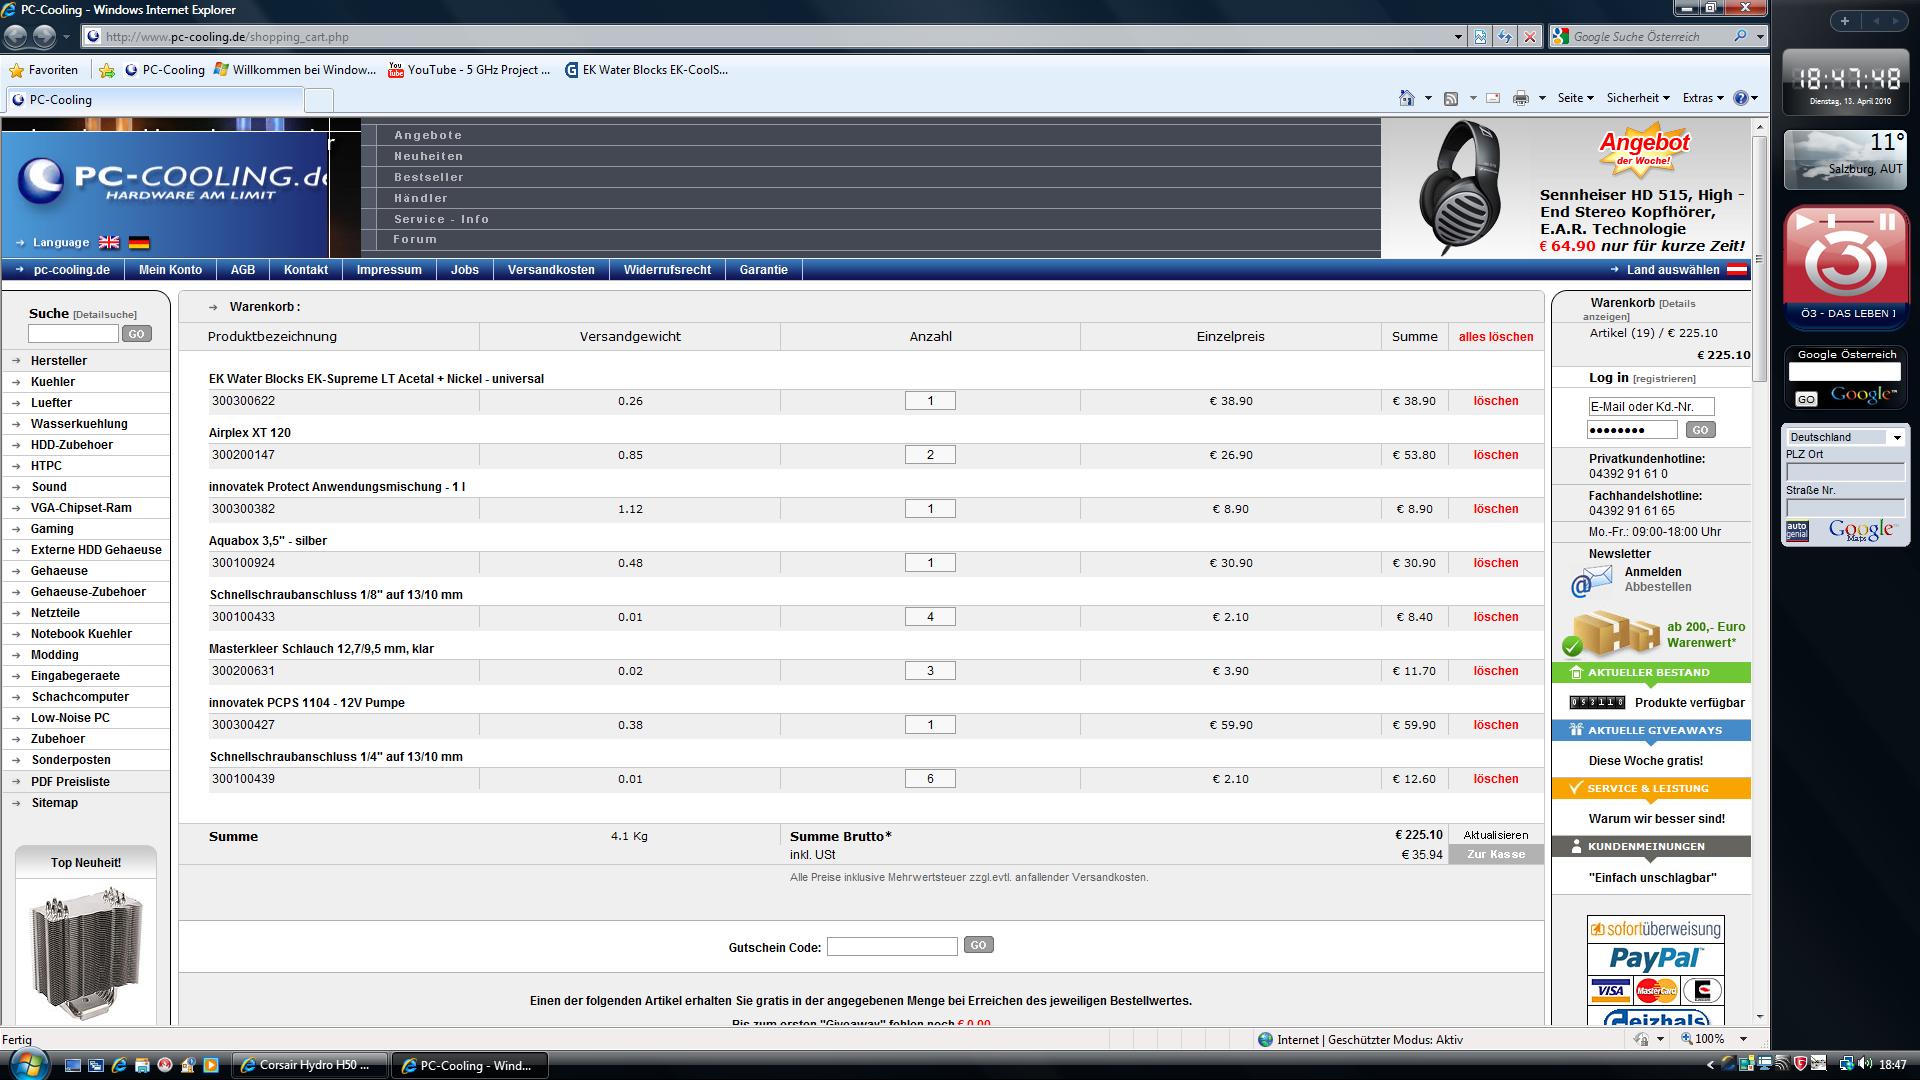Image resolution: width=1920 pixels, height=1080 pixels.
Task: Click the Favoriten star button
Action: click(x=44, y=70)
